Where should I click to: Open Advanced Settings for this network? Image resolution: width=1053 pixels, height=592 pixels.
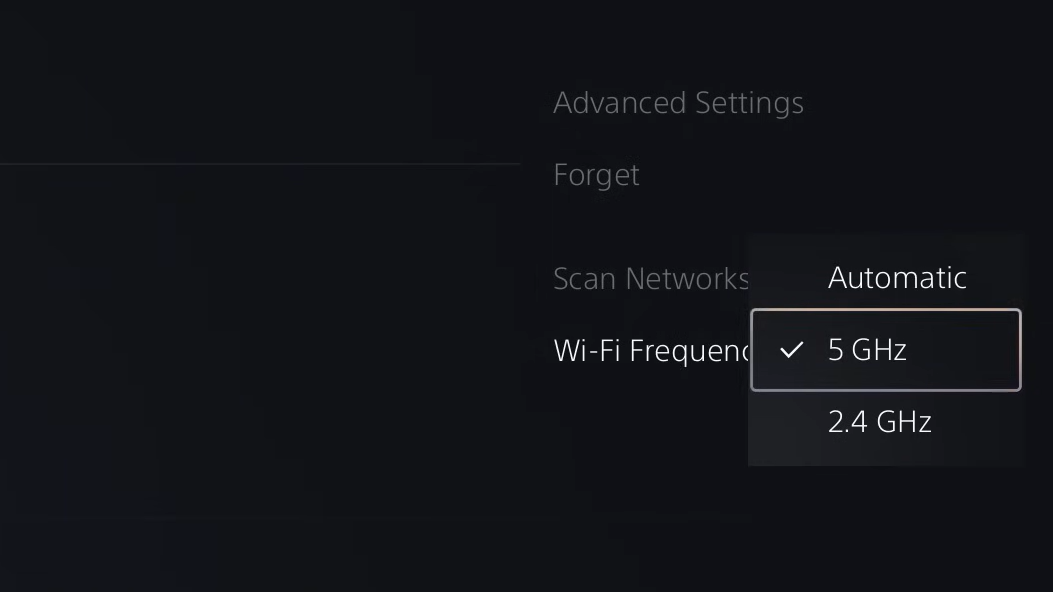[x=678, y=103]
